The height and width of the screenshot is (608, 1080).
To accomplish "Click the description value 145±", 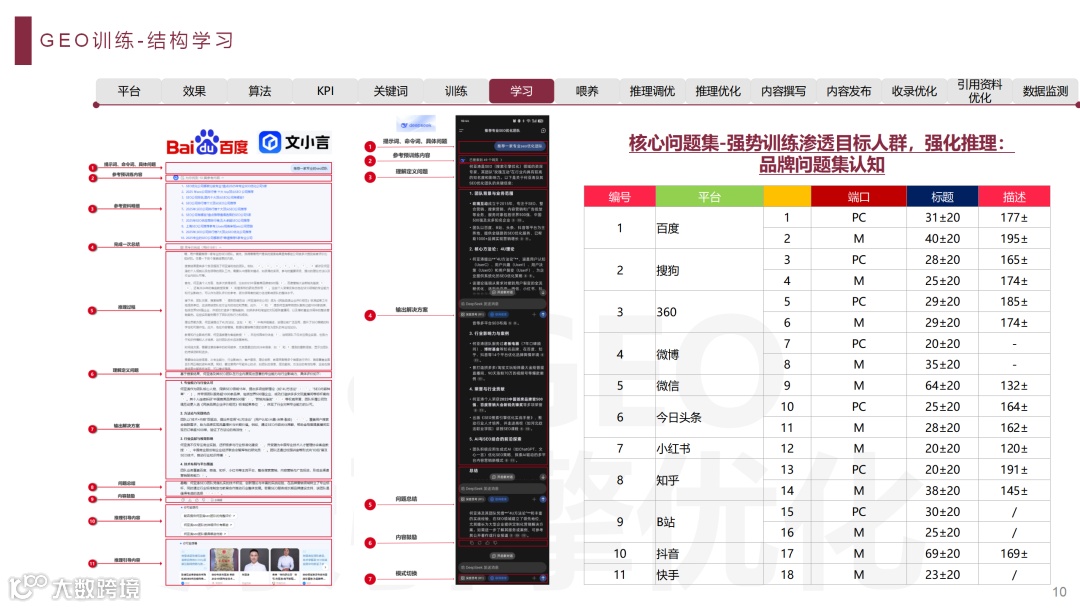I will click(1014, 490).
